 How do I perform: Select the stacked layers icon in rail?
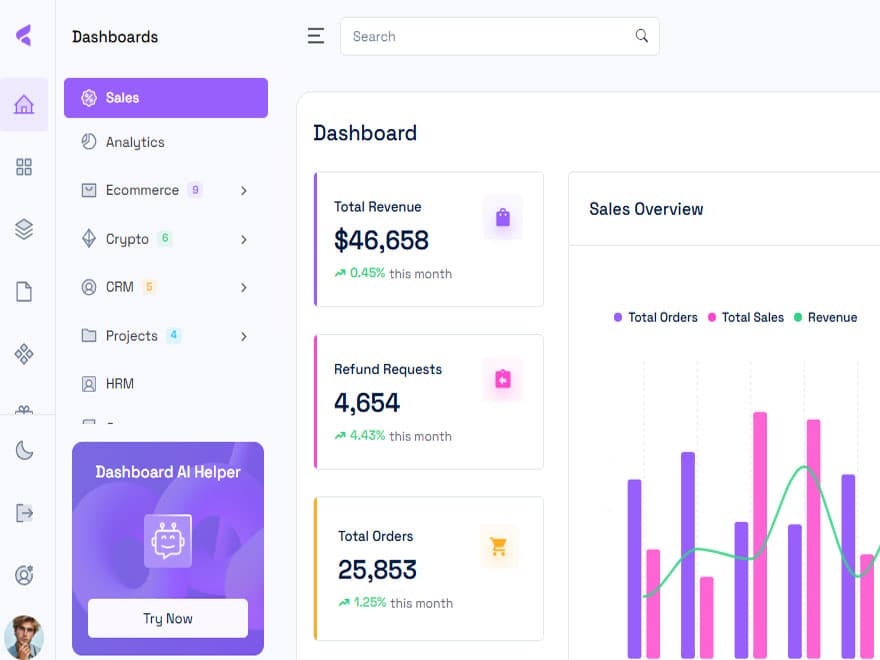pos(24,229)
